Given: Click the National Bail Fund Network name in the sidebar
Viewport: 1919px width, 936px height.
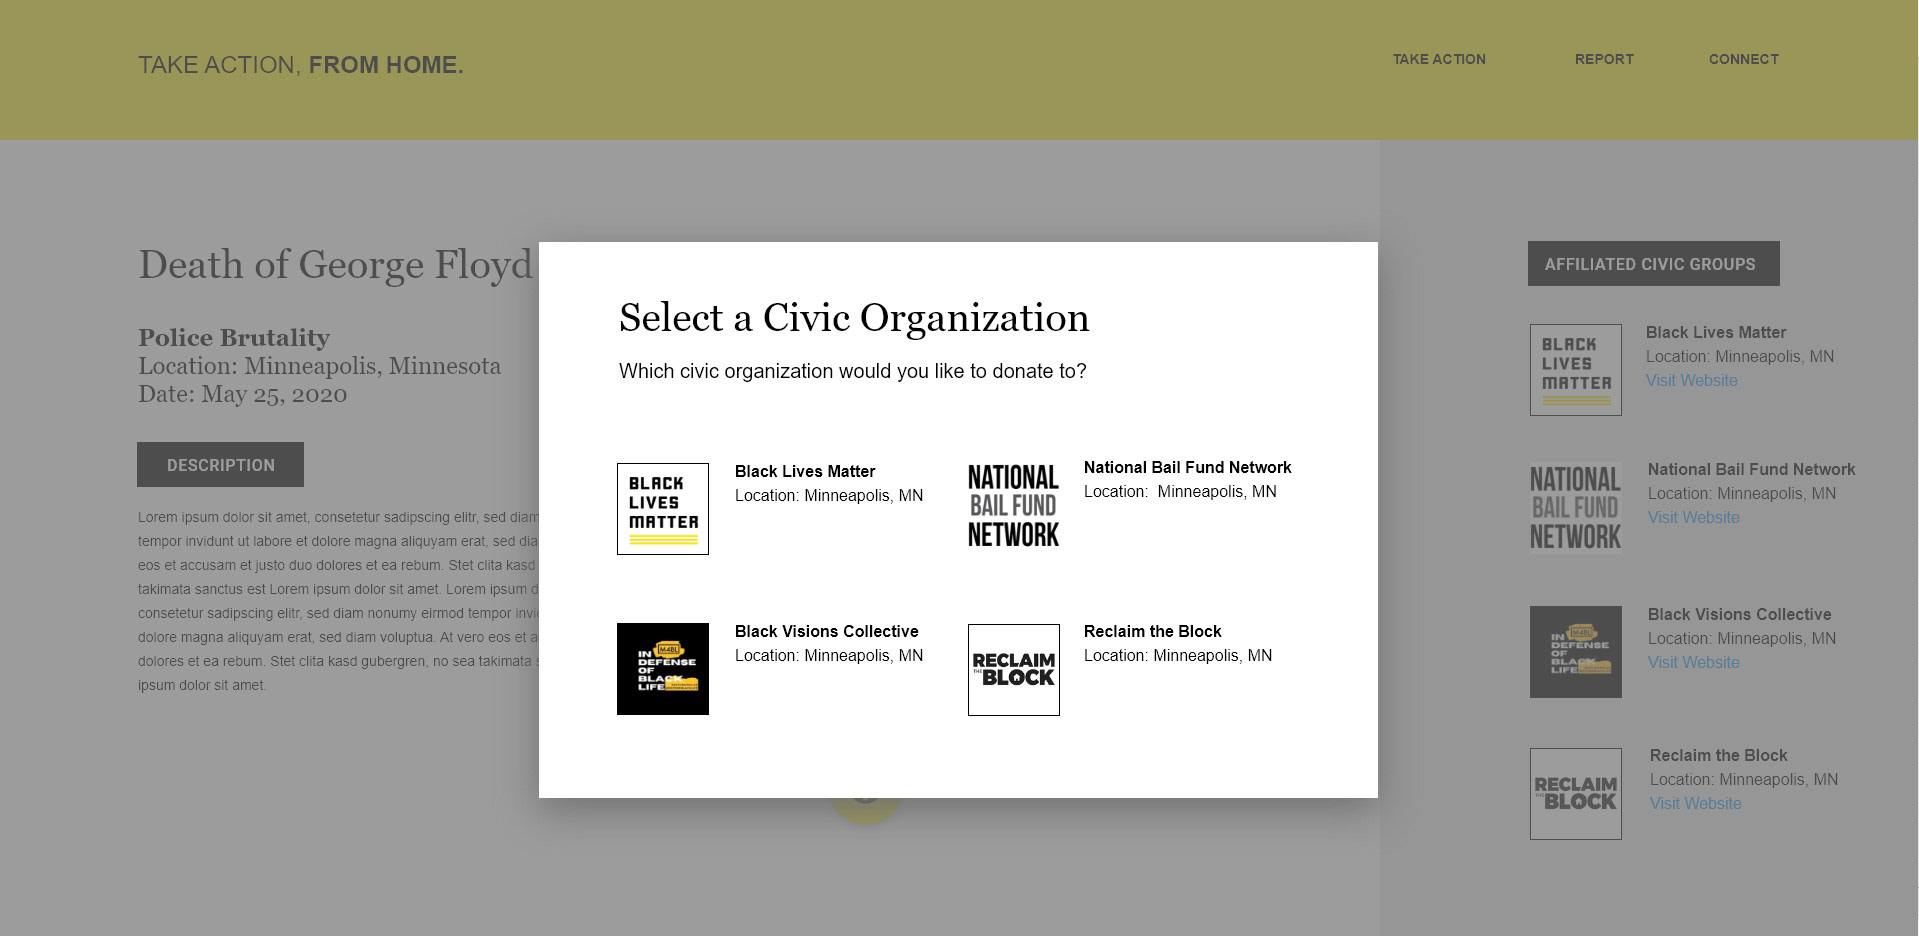Looking at the screenshot, I should (x=1752, y=470).
